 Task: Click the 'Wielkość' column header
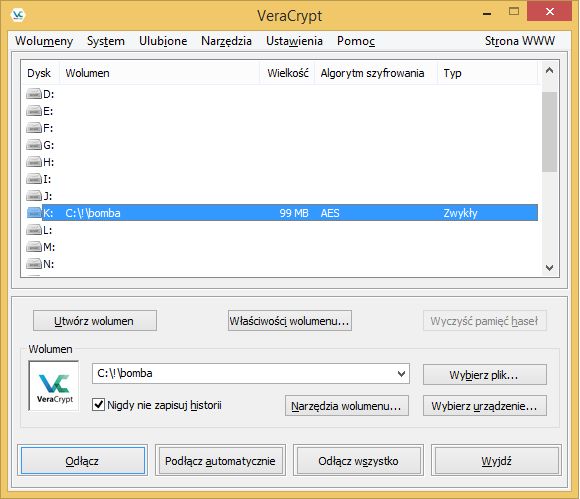[287, 73]
